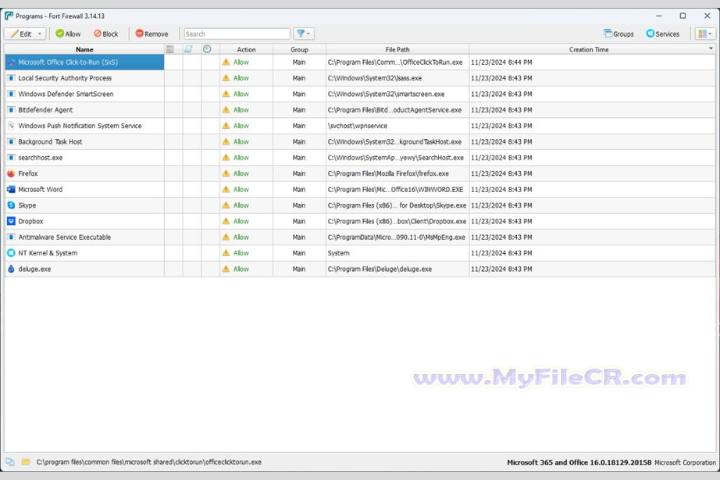Select Windows Defender SmartScreen row
Image resolution: width=720 pixels, height=480 pixels.
click(x=360, y=94)
